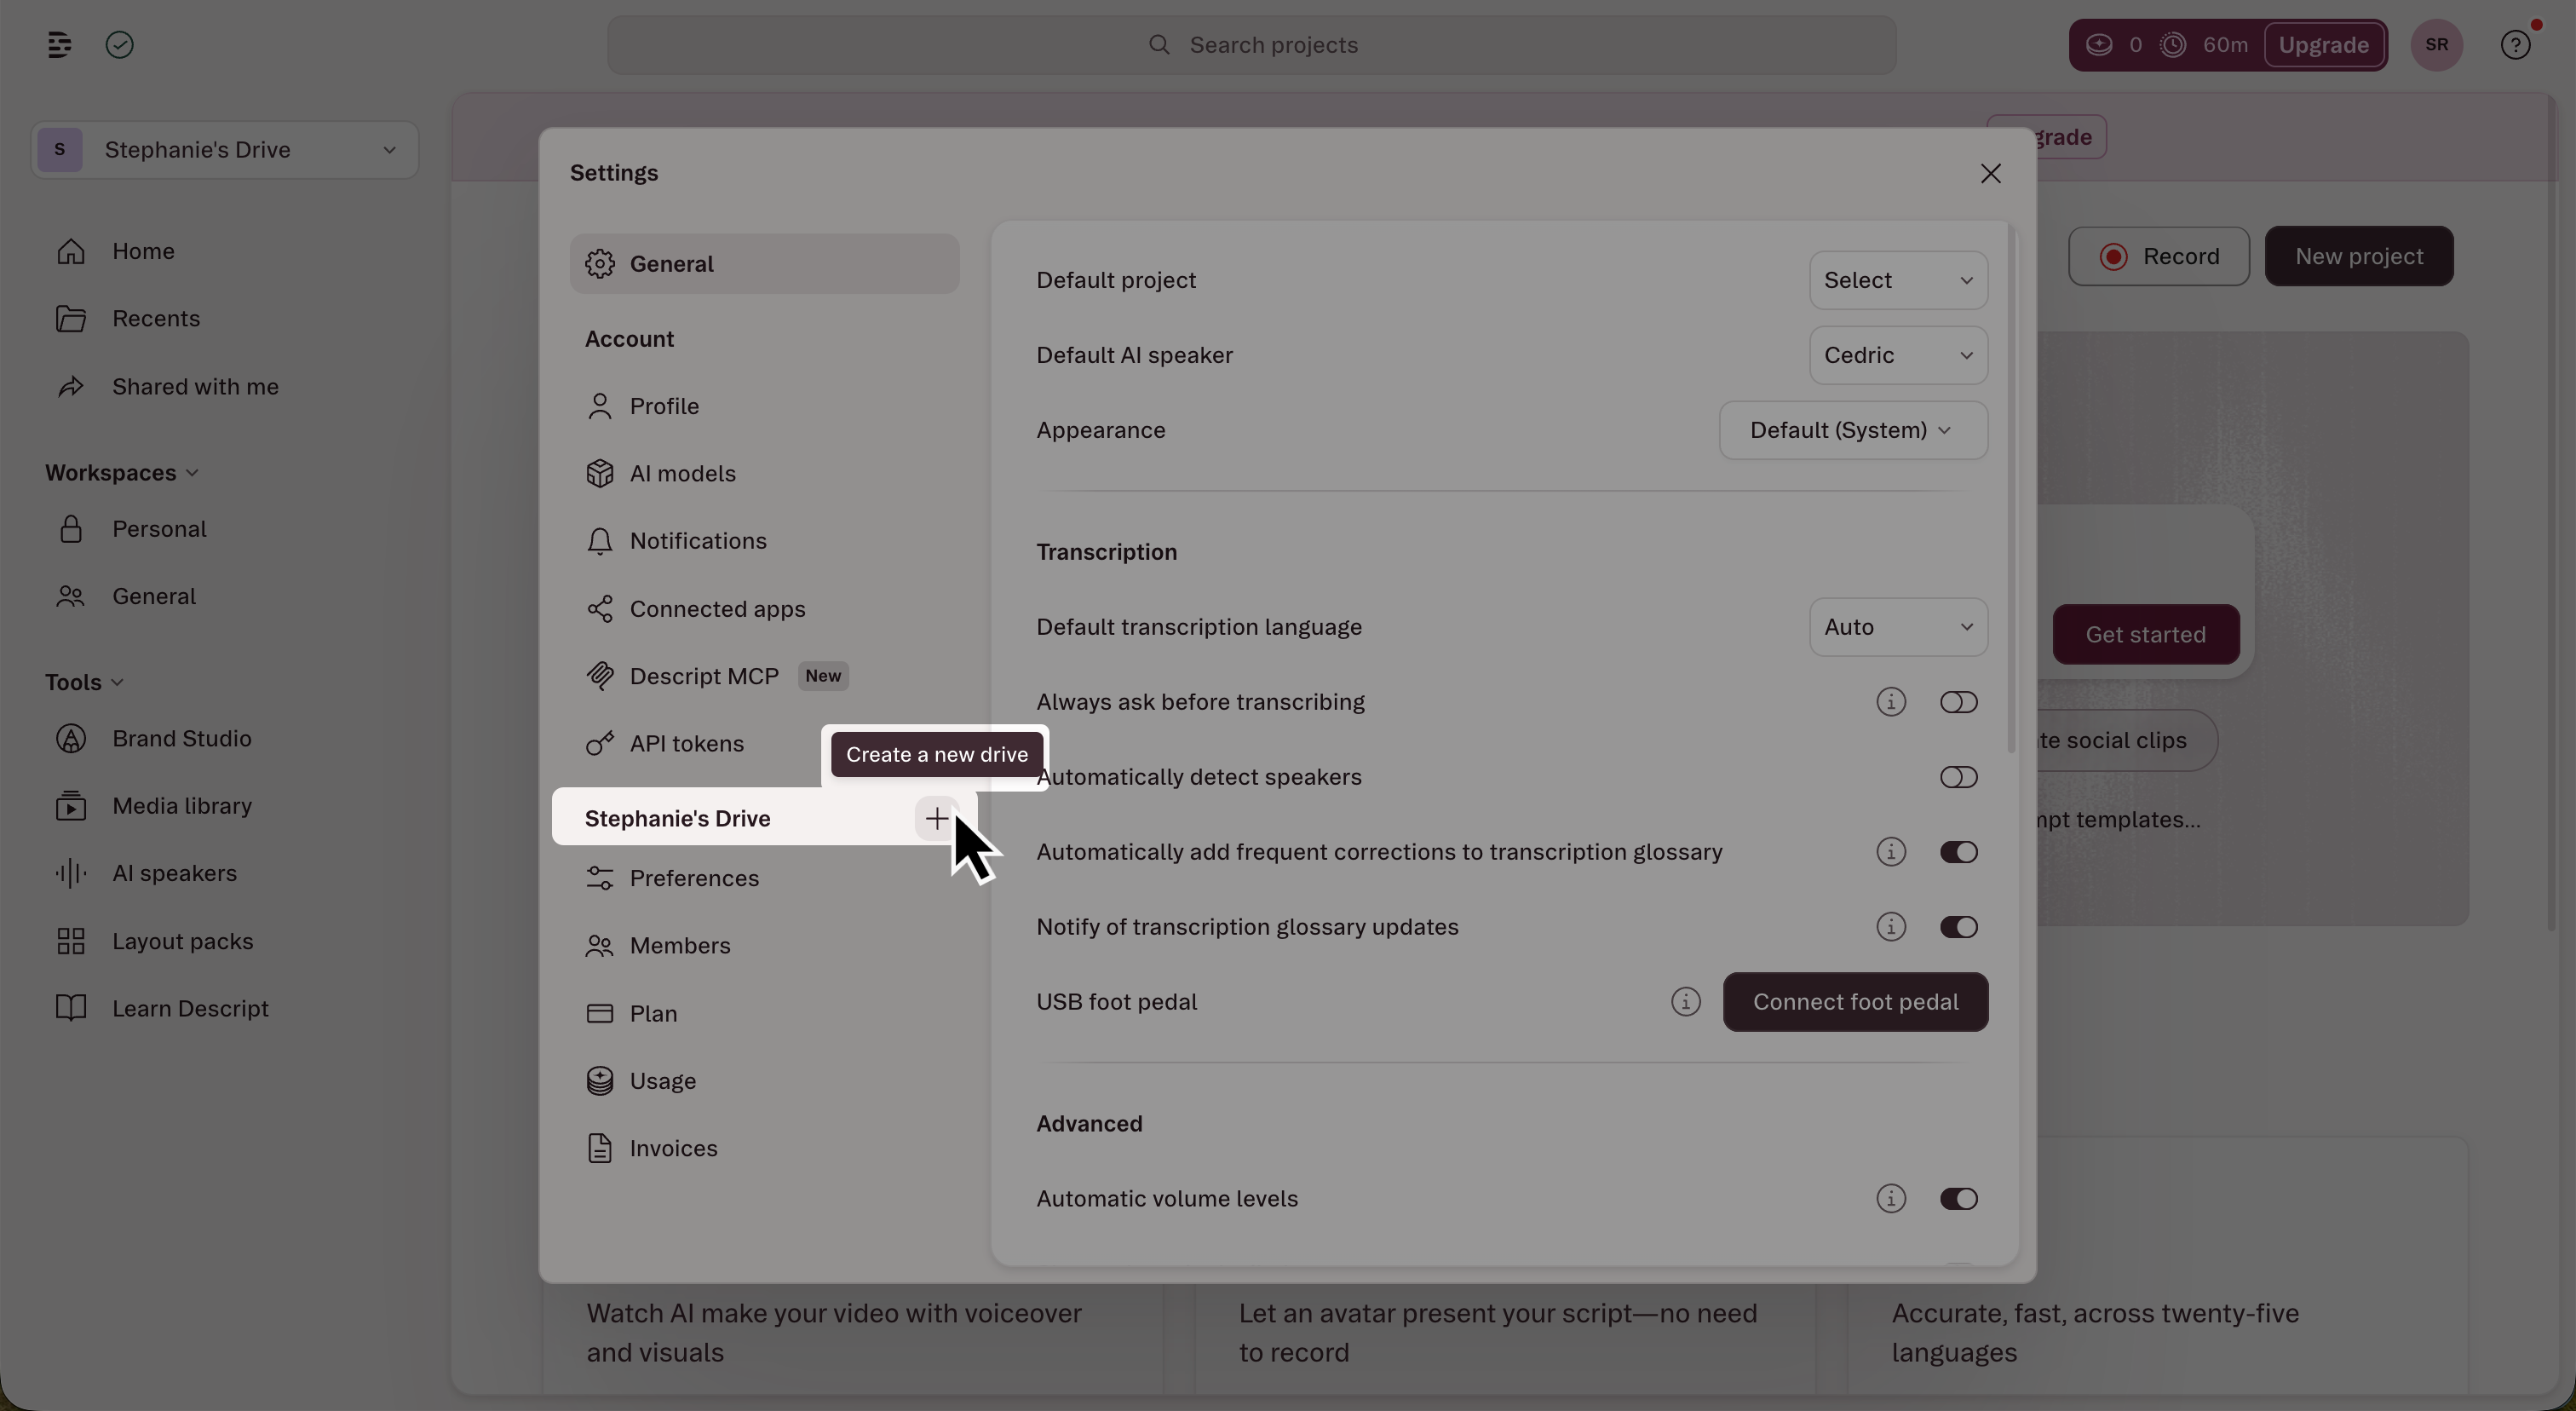
Task: Click the Get started button
Action: (x=2145, y=634)
